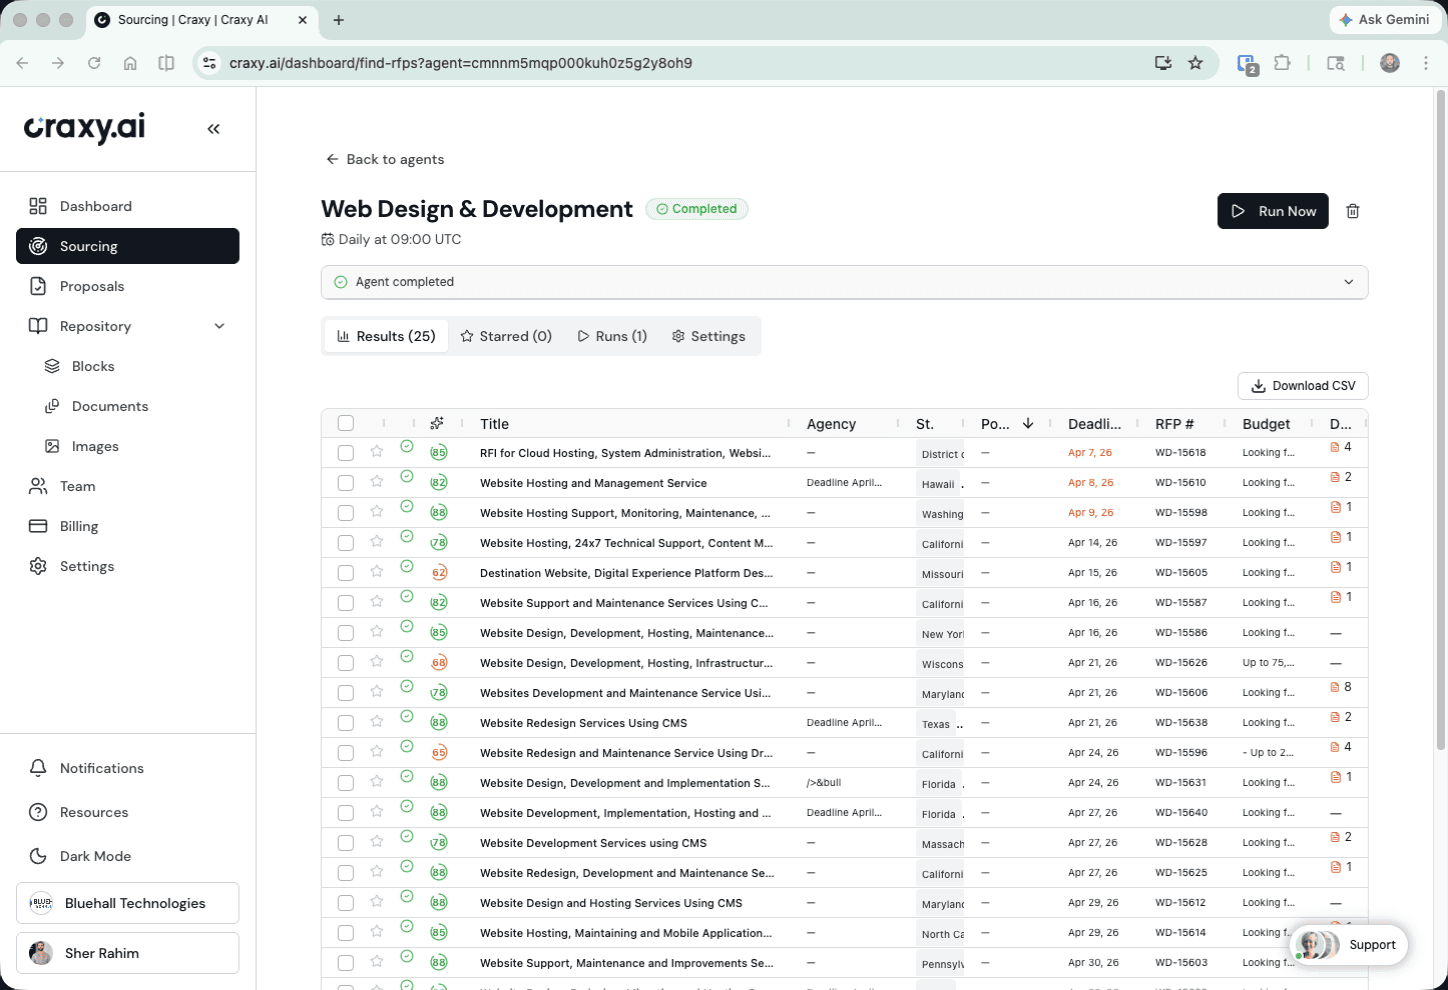Switch to the Results (25) tab
Screen dimensions: 1448x990
pos(386,336)
